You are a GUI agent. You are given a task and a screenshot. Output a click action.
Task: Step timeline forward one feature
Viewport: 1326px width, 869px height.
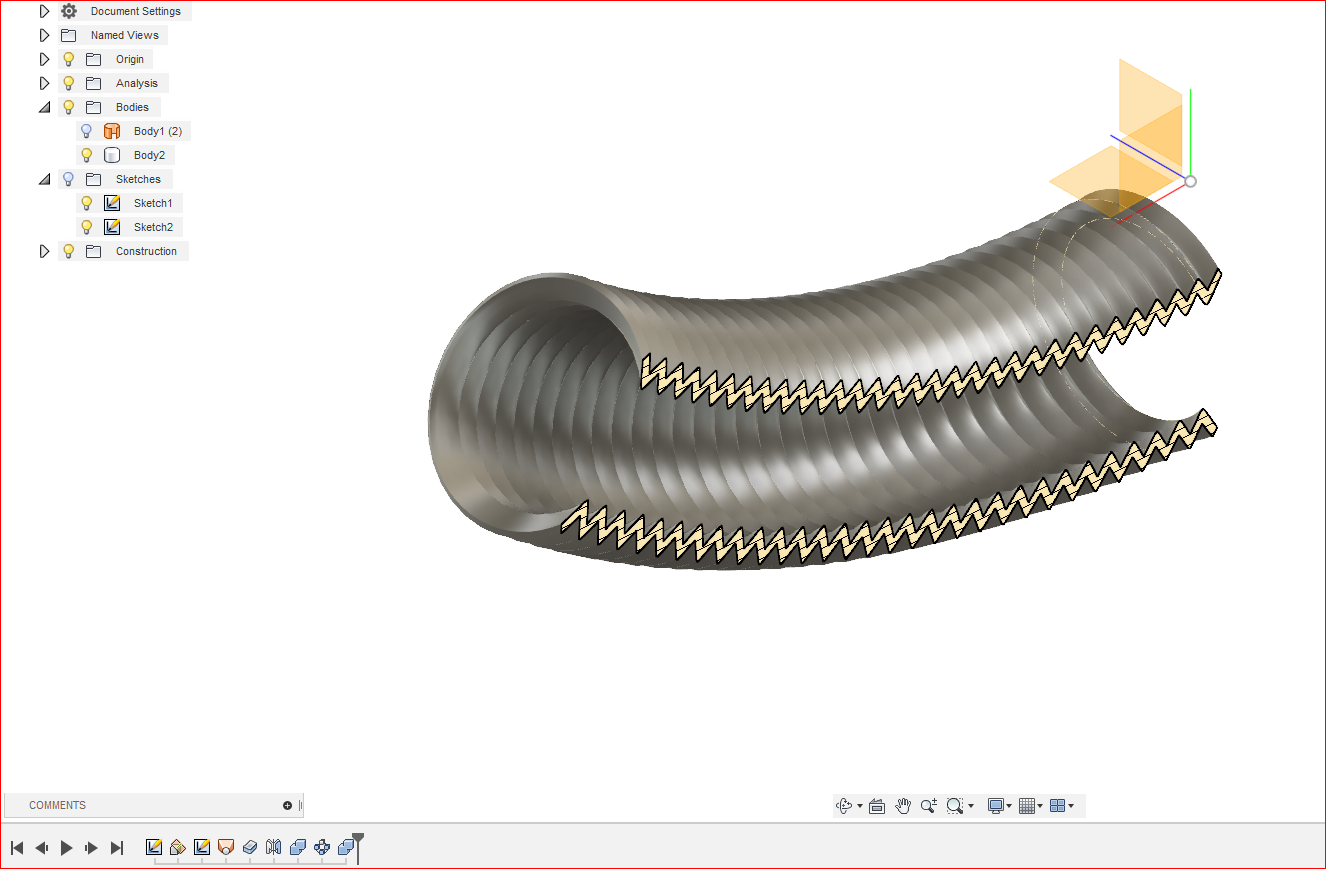click(x=91, y=848)
